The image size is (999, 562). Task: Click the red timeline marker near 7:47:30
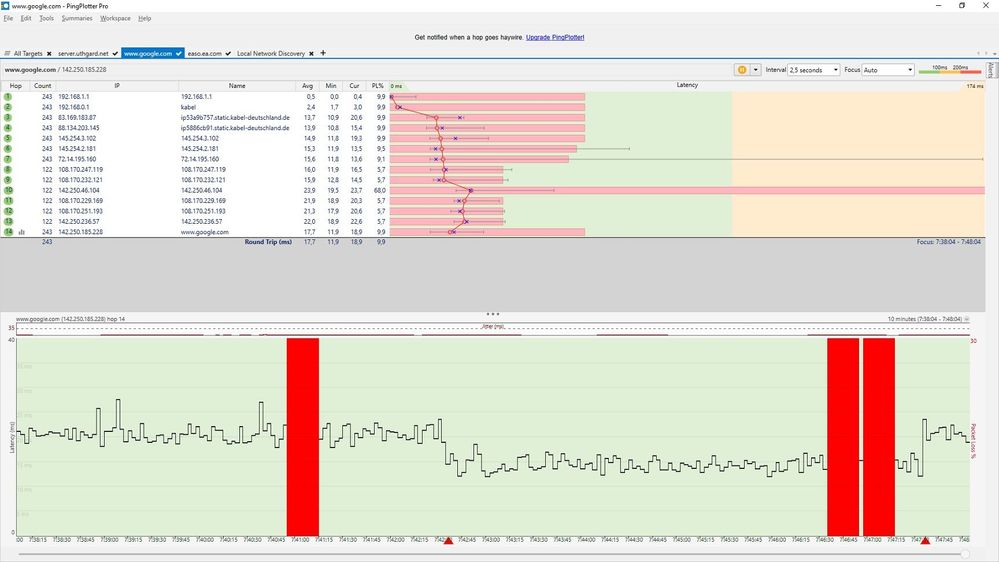click(x=925, y=540)
